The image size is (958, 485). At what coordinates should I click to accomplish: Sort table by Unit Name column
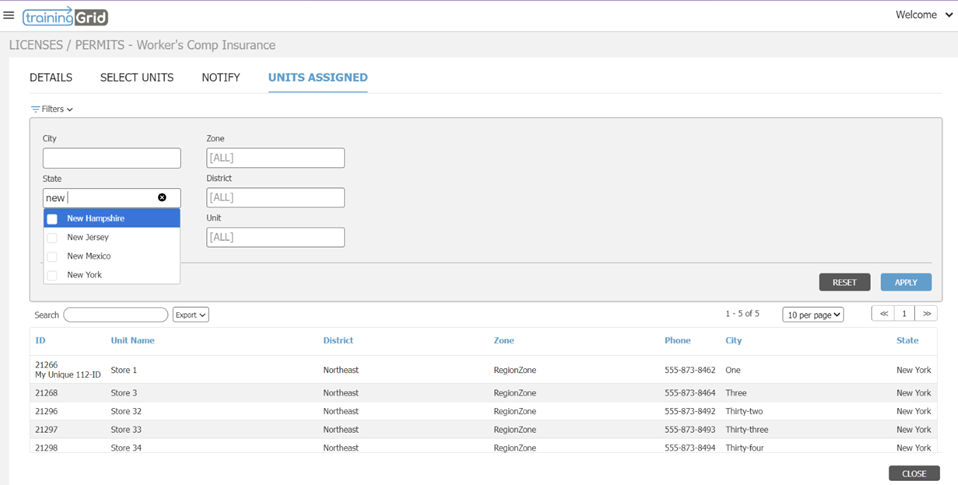point(132,341)
